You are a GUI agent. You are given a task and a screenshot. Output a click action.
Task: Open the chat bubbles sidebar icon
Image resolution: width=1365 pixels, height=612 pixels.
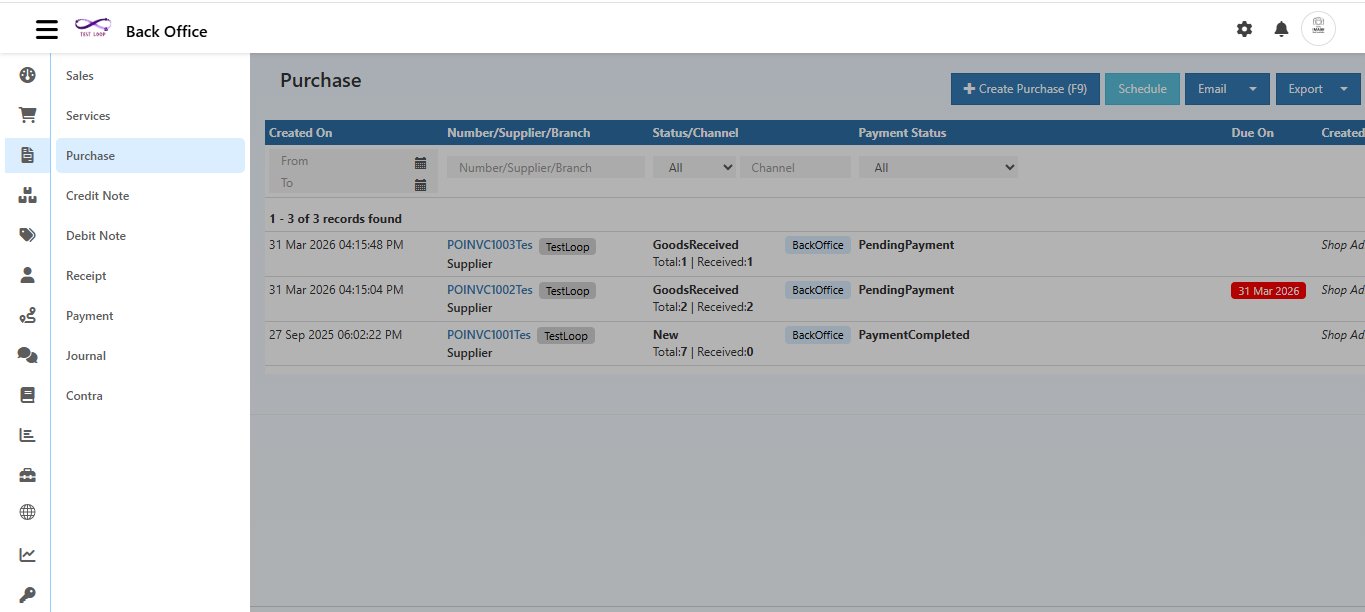(27, 355)
